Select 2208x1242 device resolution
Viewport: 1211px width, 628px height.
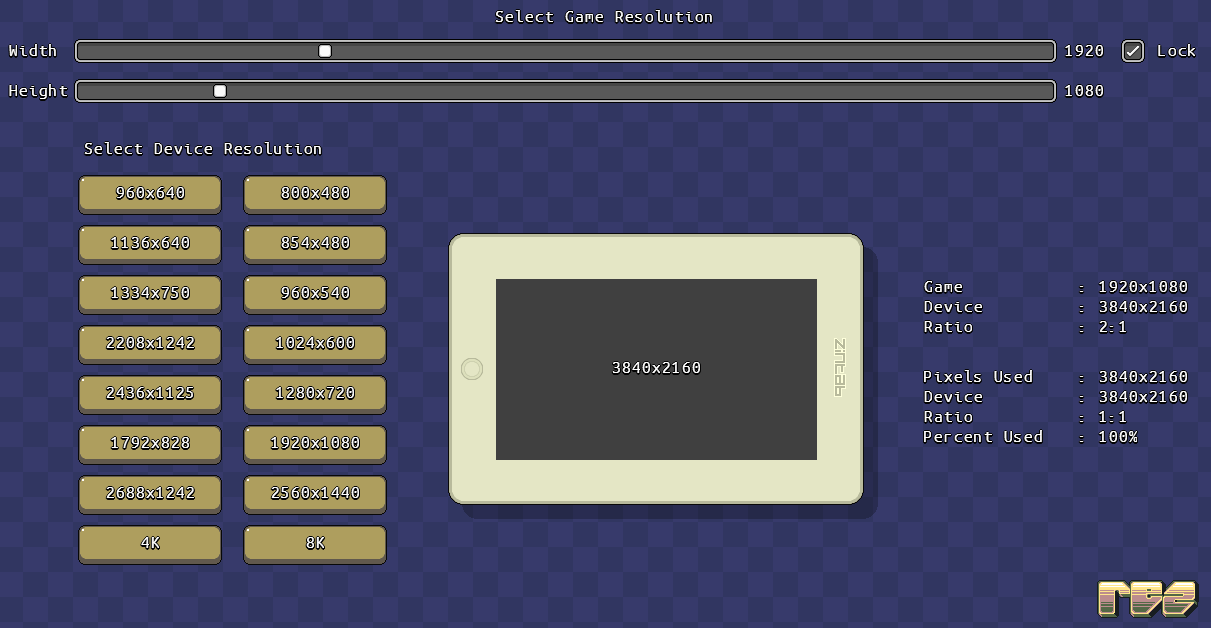pyautogui.click(x=150, y=344)
